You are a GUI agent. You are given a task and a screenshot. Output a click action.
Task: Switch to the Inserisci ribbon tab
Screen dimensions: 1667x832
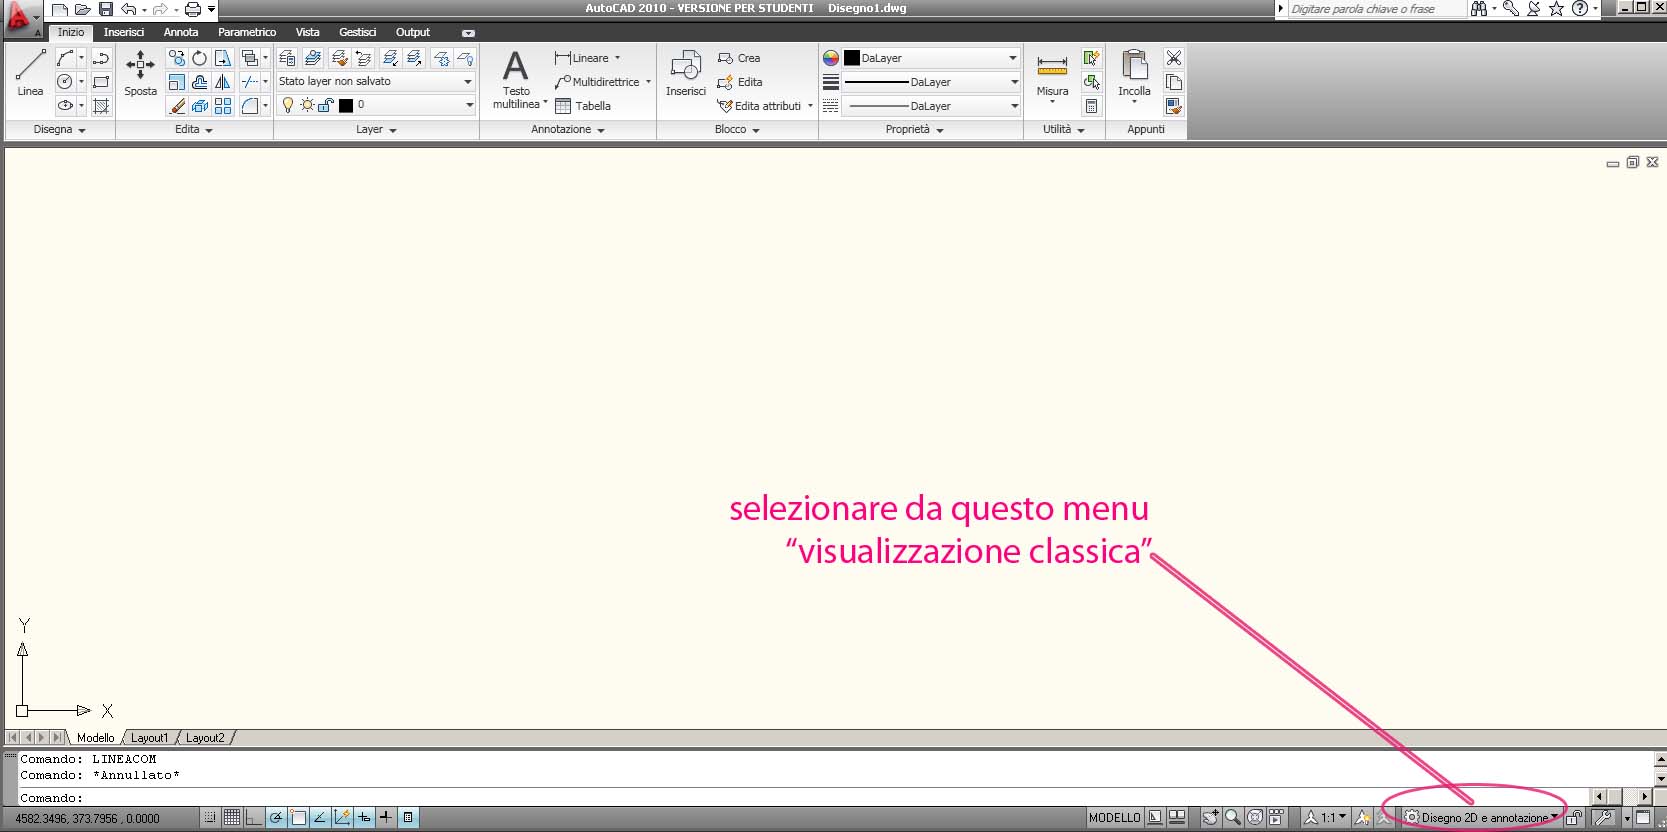coord(124,32)
